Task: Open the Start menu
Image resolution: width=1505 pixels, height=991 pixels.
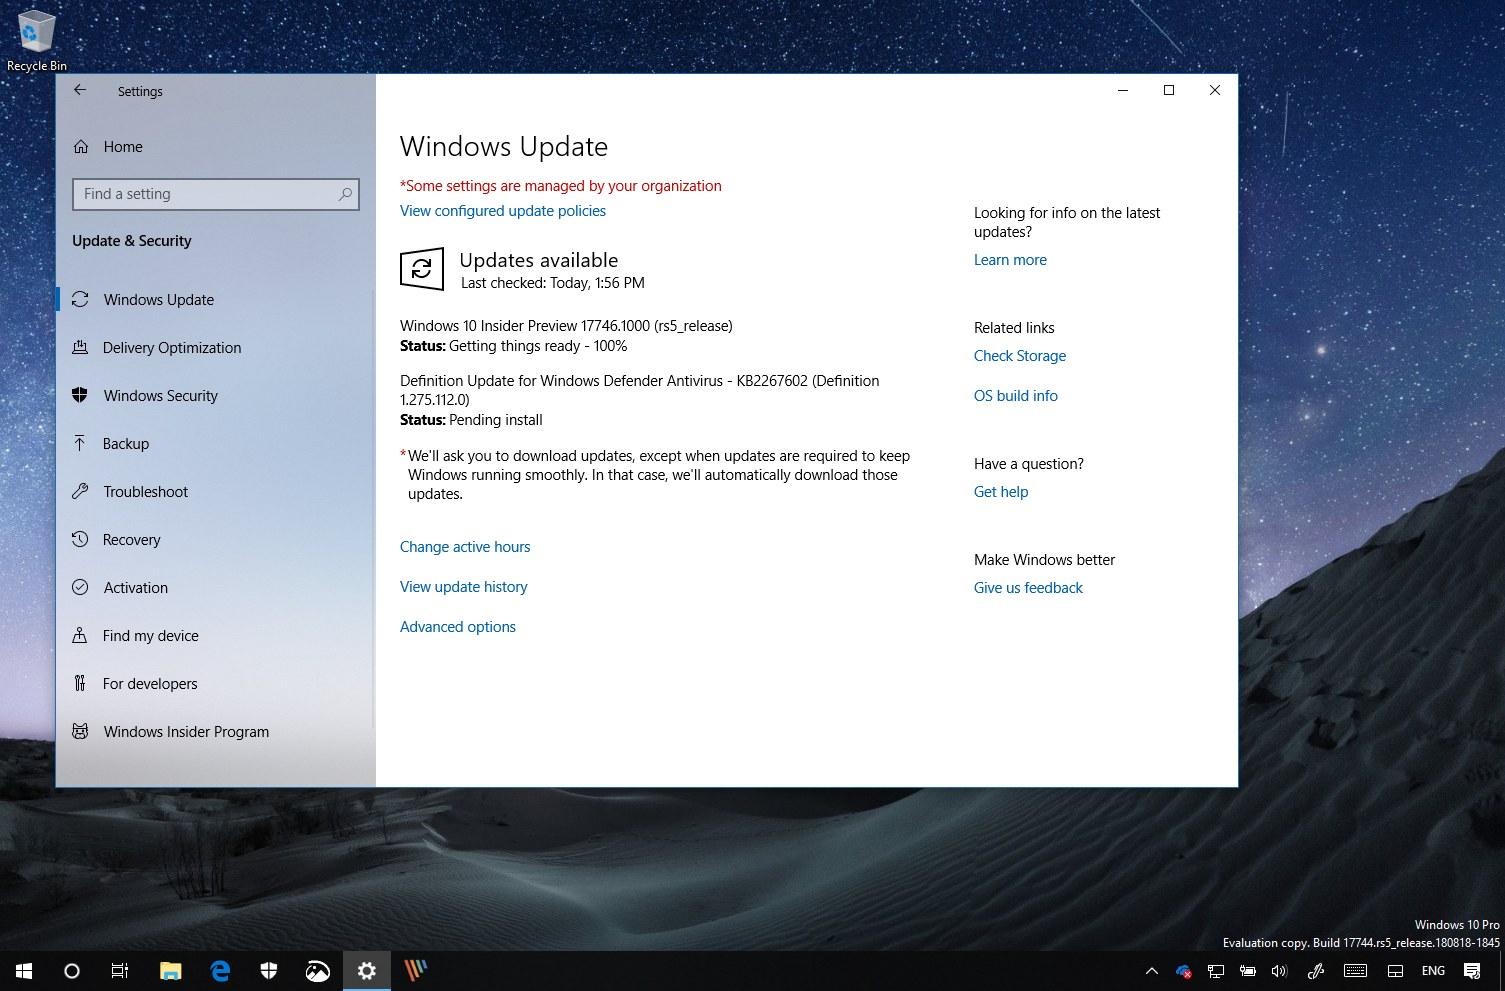Action: 22,970
